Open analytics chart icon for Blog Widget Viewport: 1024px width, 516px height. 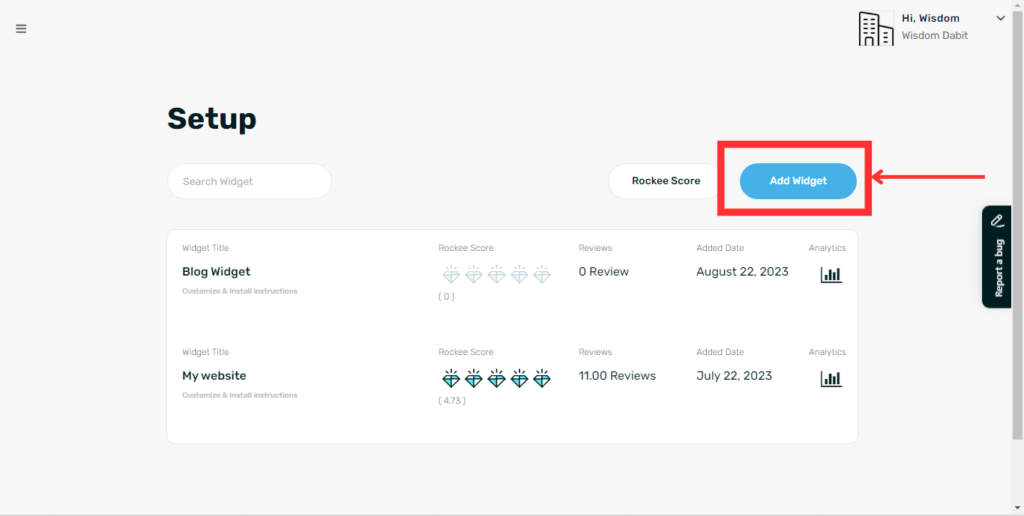pos(831,274)
